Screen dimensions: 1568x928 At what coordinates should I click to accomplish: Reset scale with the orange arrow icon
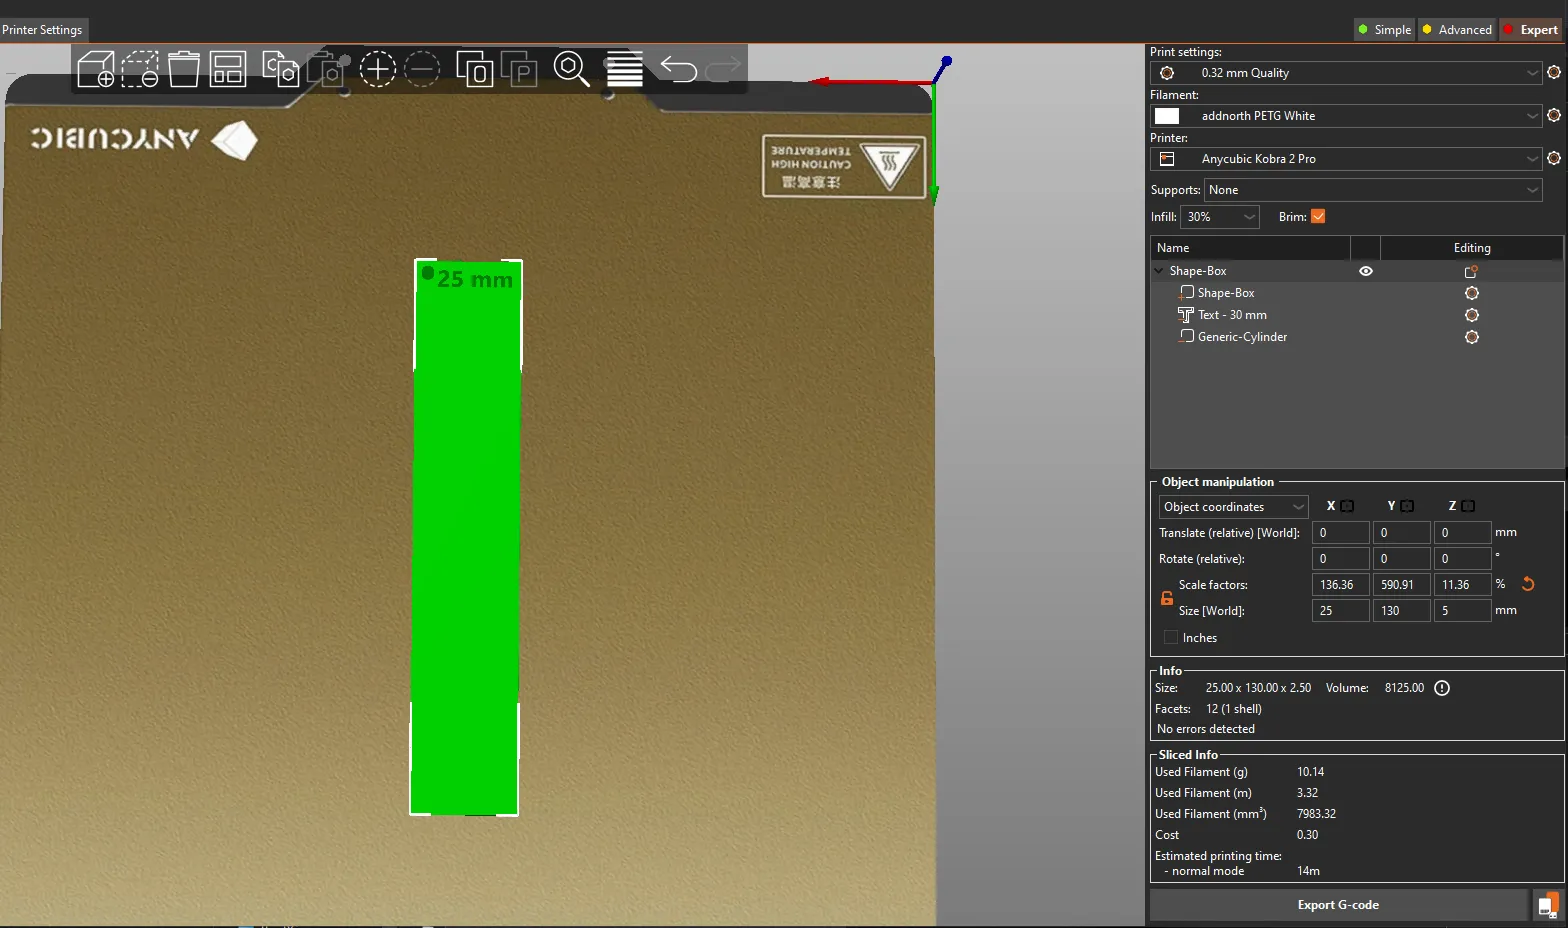pos(1528,584)
